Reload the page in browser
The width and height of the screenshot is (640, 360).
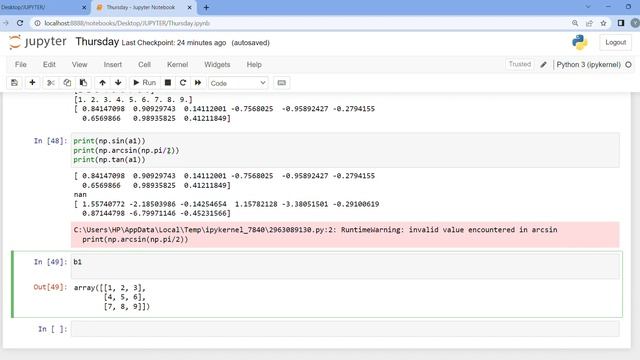pos(20,23)
